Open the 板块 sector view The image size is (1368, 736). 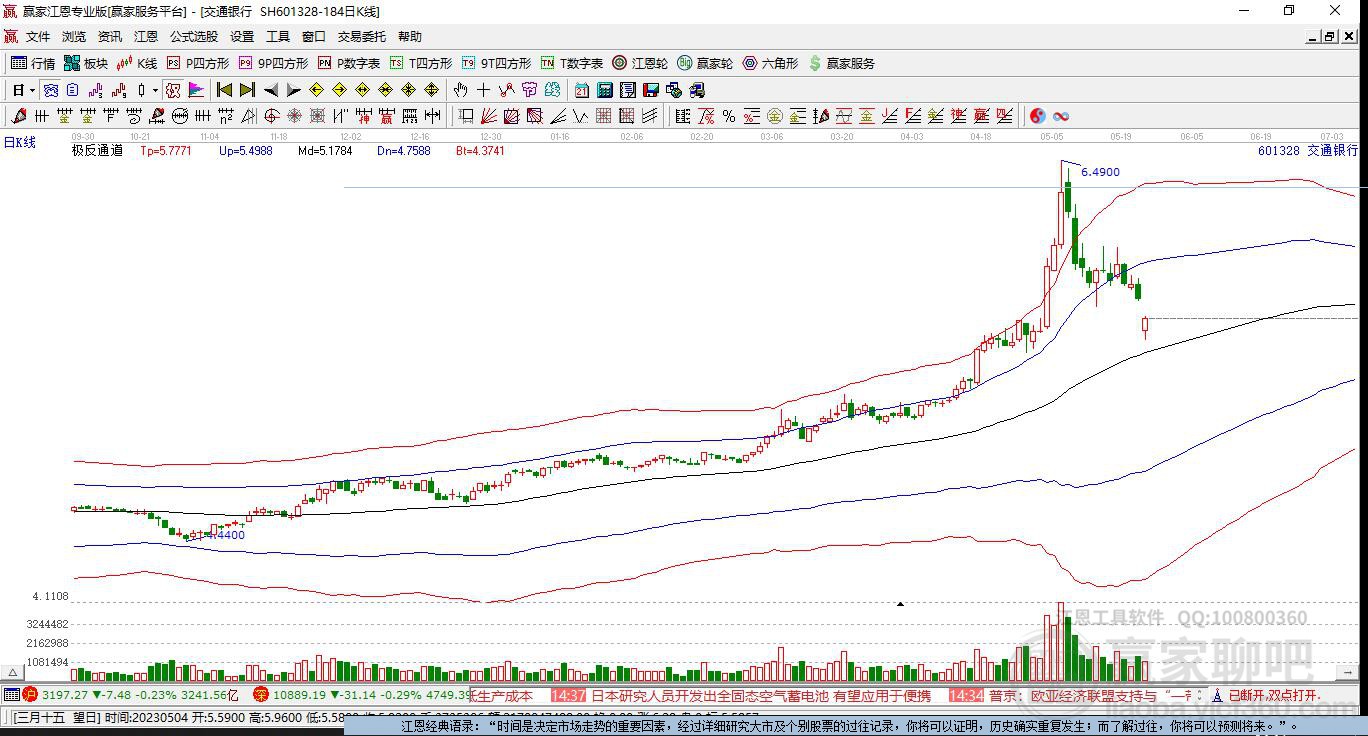point(86,63)
